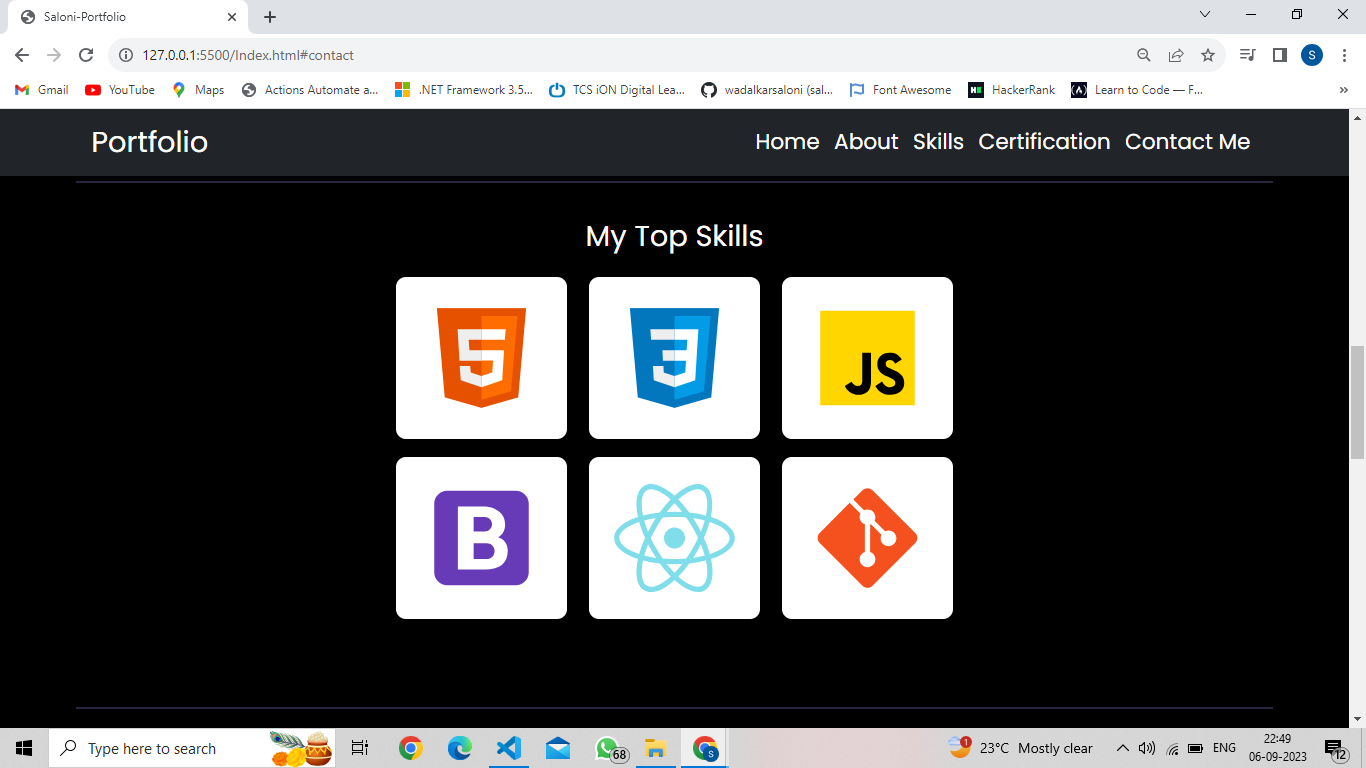Open the HackerRank bookmark
This screenshot has height=768, width=1366.
click(1012, 89)
